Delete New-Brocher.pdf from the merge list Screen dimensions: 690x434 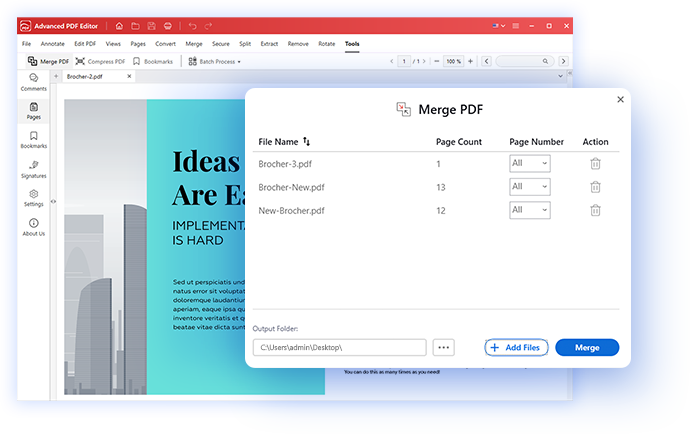595,210
